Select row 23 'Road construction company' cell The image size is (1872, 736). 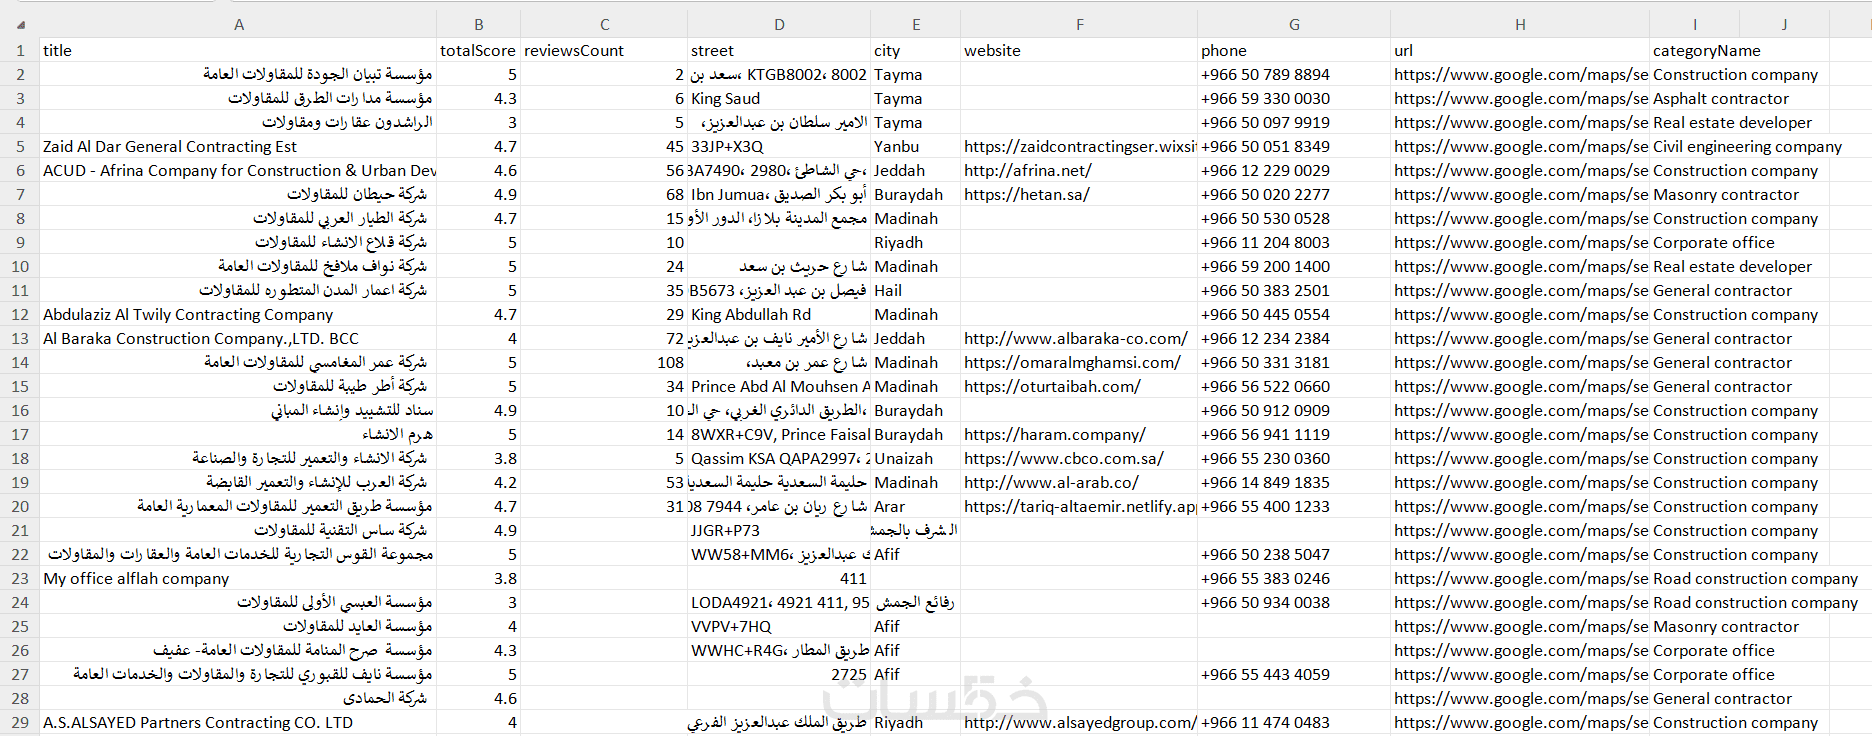coord(1755,578)
